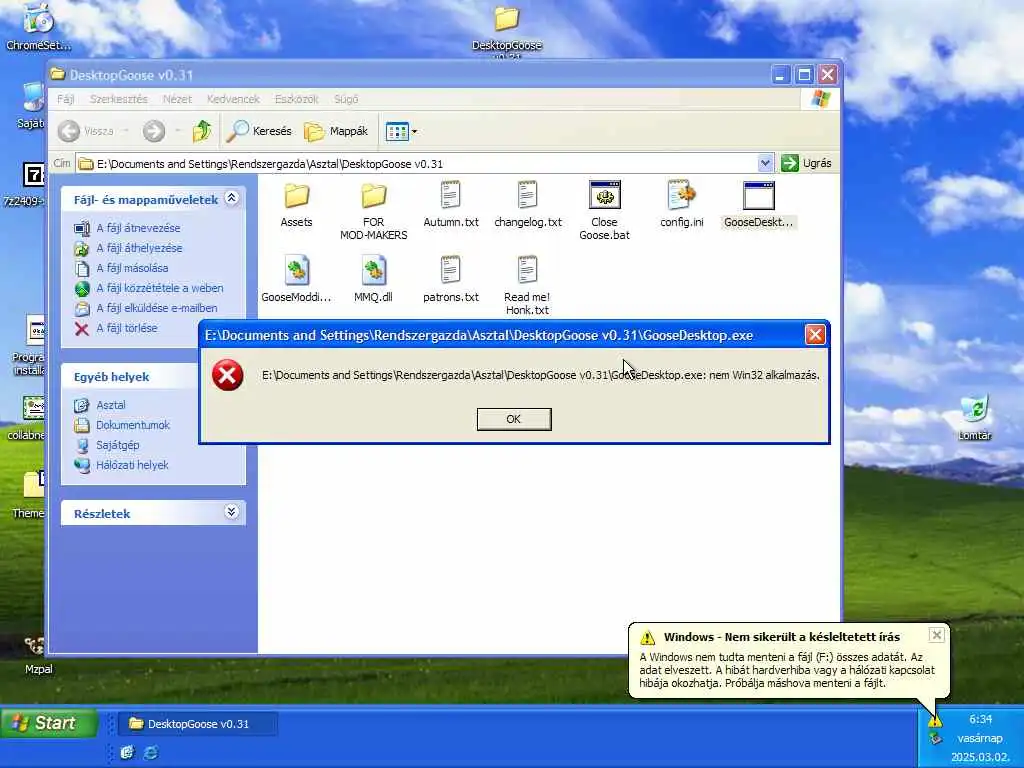The image size is (1024, 768).
Task: Select the Read me! Honk.txt file
Action: [x=528, y=286]
